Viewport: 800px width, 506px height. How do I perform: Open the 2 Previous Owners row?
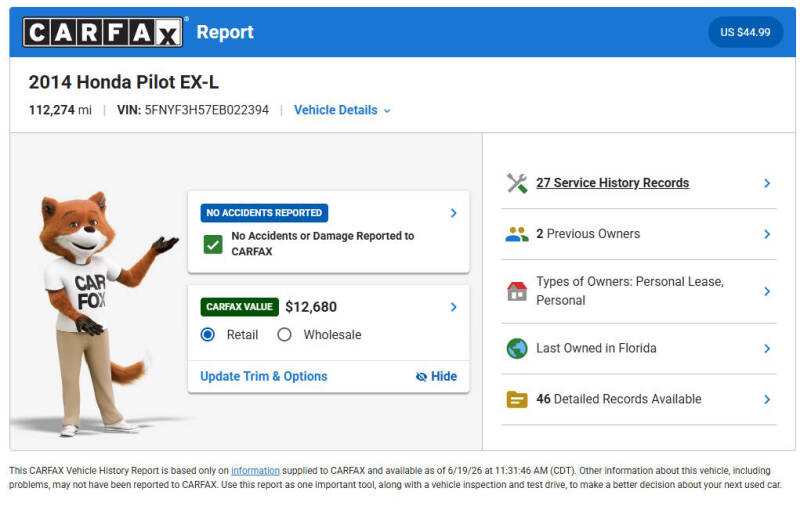639,234
